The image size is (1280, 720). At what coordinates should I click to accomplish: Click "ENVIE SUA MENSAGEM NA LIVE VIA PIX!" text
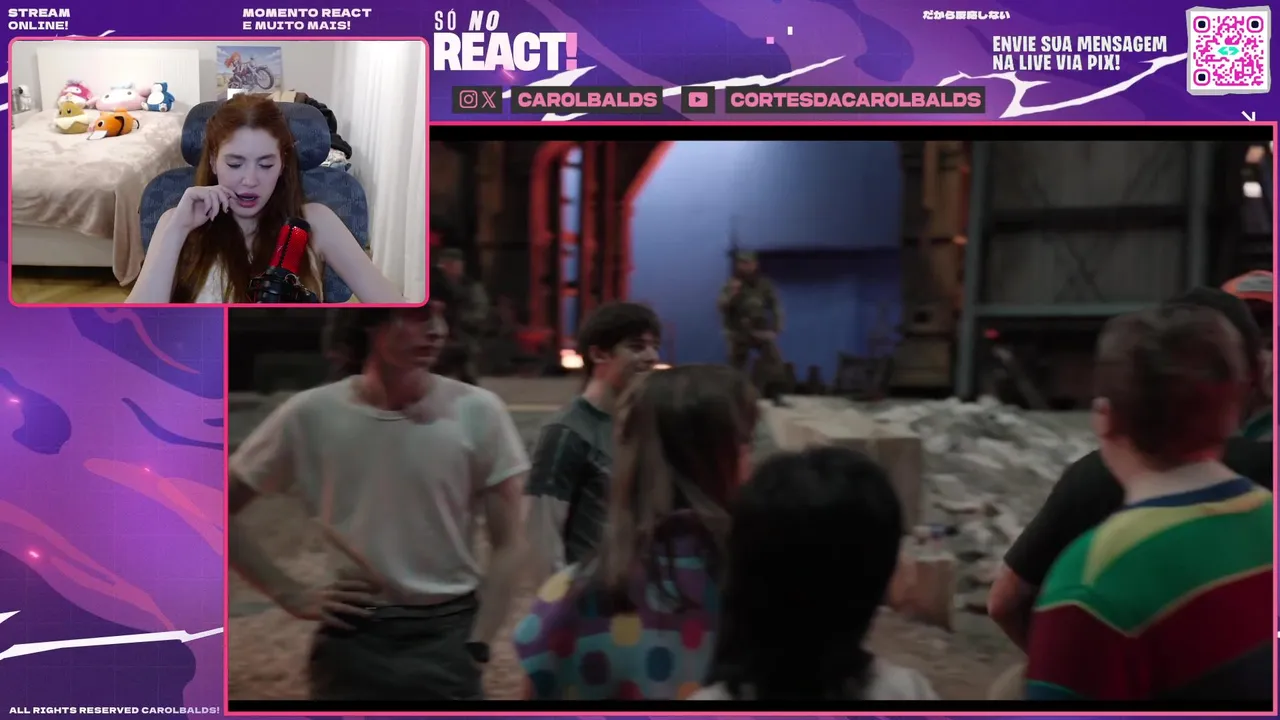(1079, 54)
